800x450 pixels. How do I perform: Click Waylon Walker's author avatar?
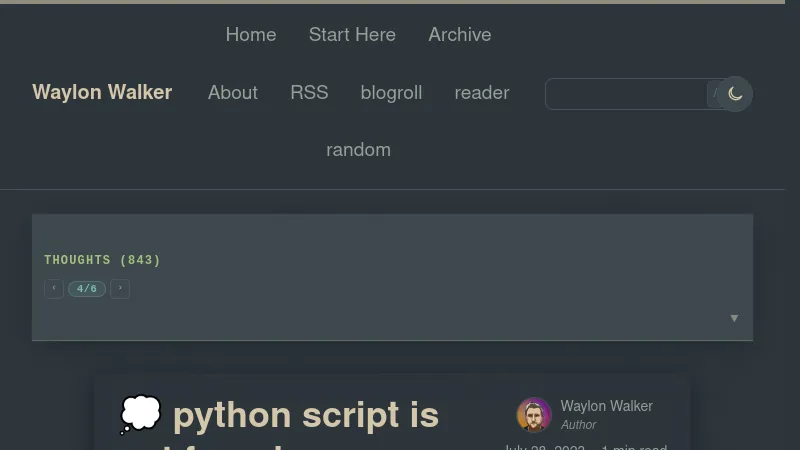[x=534, y=415]
